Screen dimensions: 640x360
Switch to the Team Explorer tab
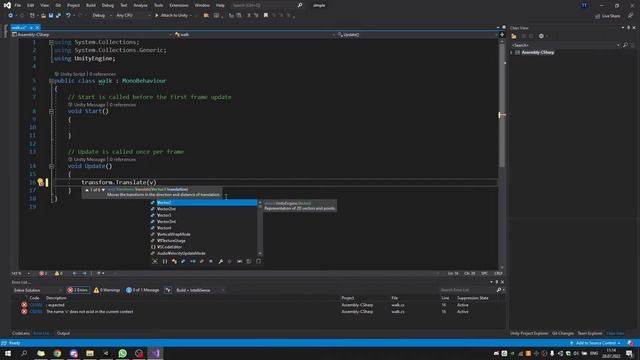tap(590, 333)
